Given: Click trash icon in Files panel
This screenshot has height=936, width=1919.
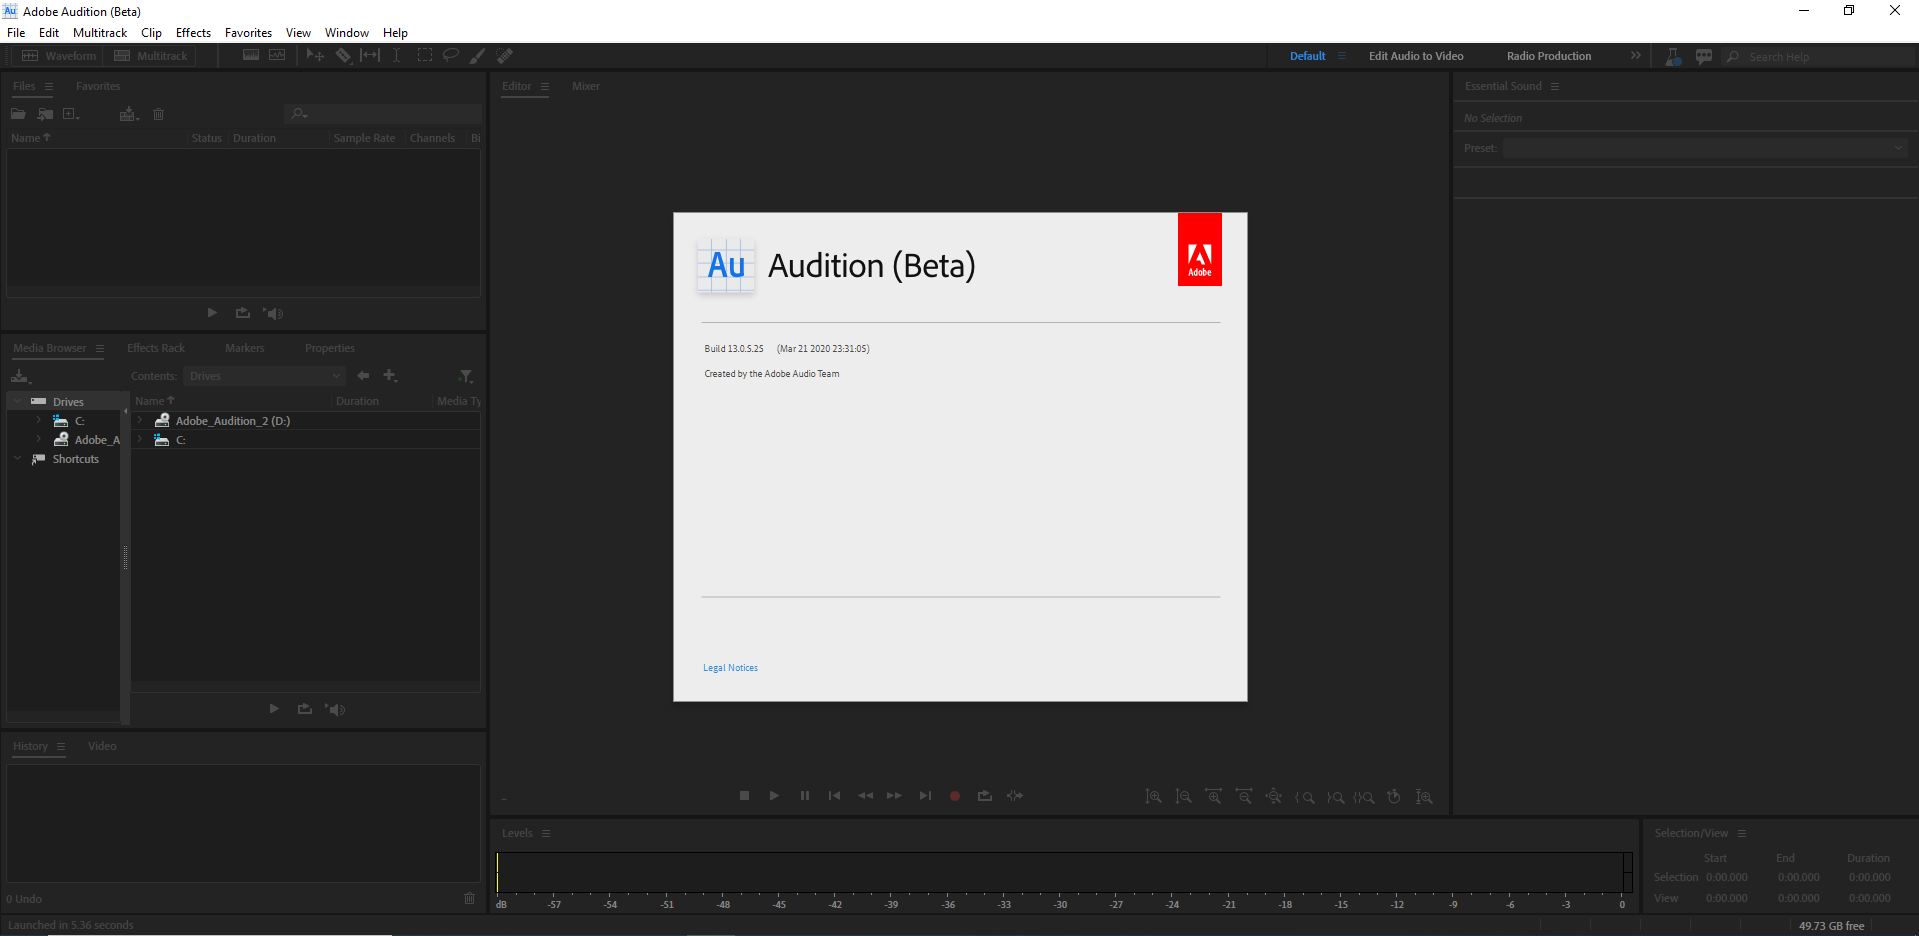Looking at the screenshot, I should point(158,114).
